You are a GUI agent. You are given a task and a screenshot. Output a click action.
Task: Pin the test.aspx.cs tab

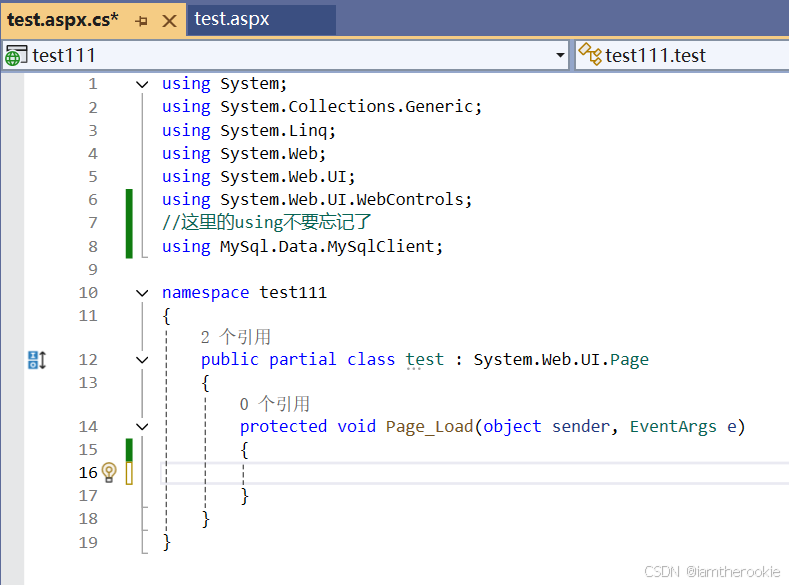coord(141,21)
